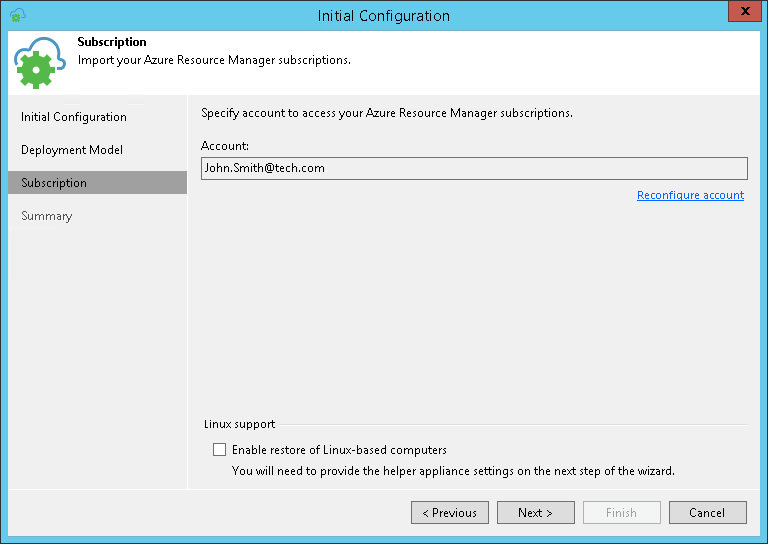Click the Account field with John.Smith@tech.com
Viewport: 768px width, 544px height.
(474, 168)
